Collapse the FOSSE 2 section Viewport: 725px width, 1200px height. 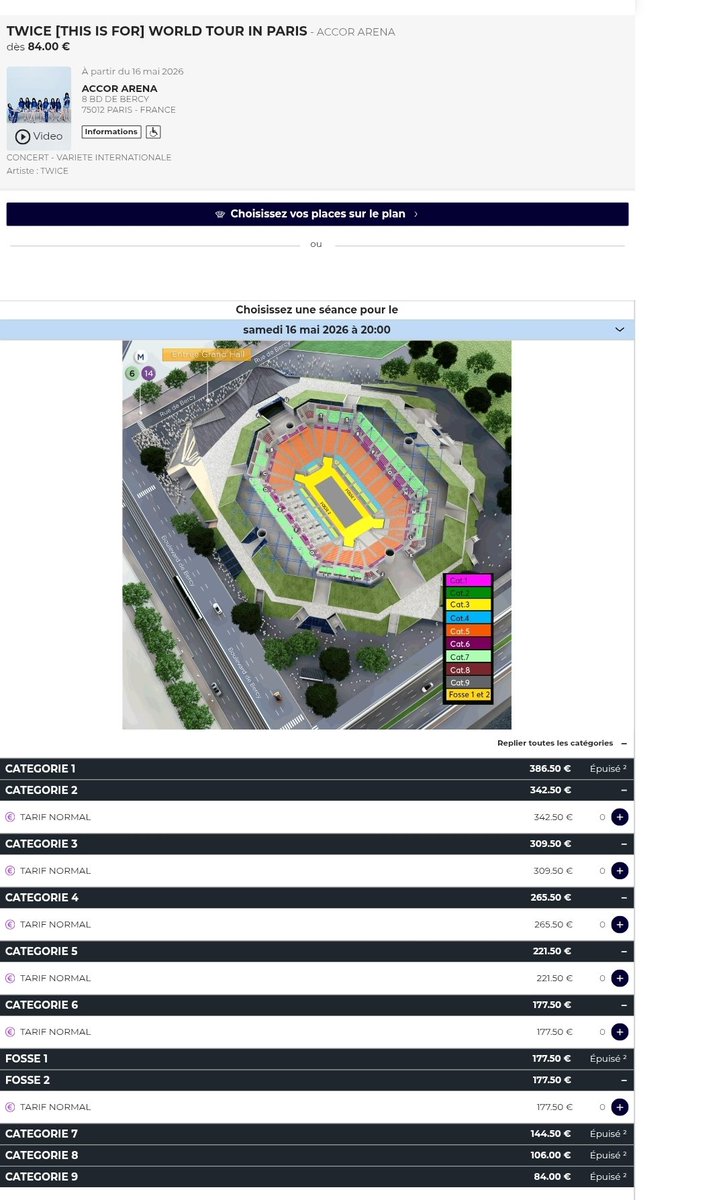click(x=317, y=1080)
